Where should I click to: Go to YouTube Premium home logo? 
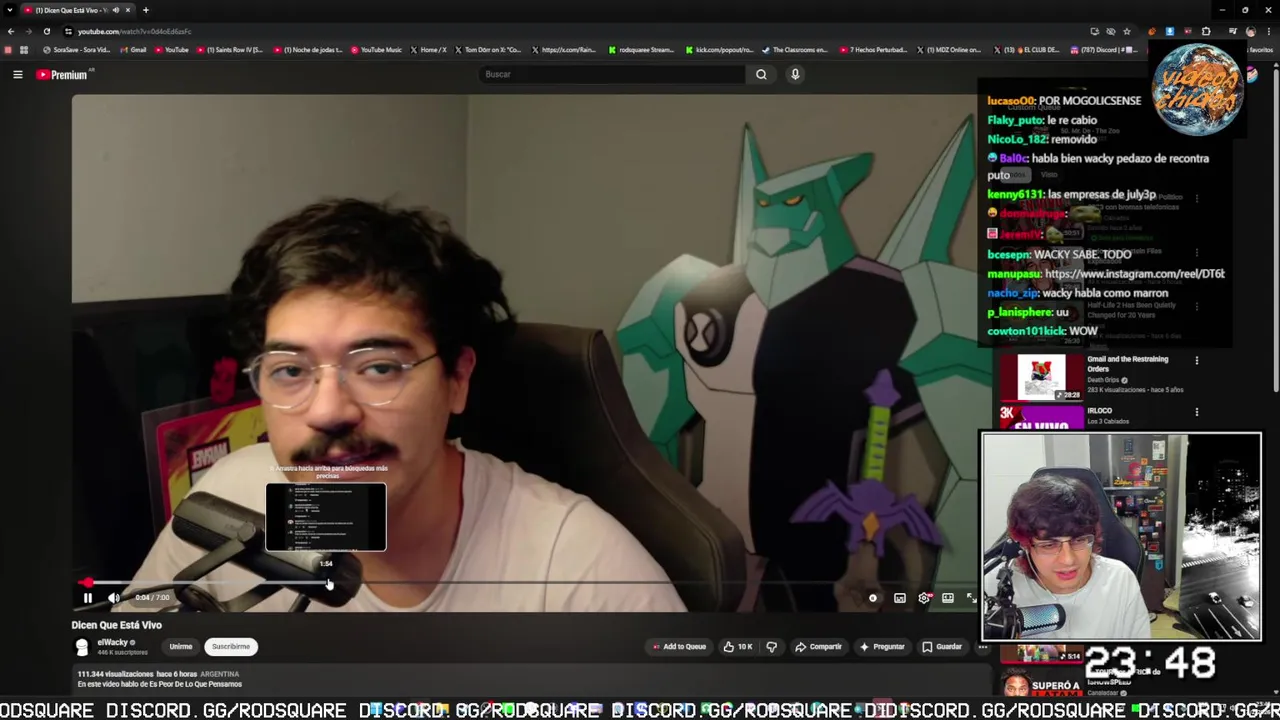(x=63, y=74)
